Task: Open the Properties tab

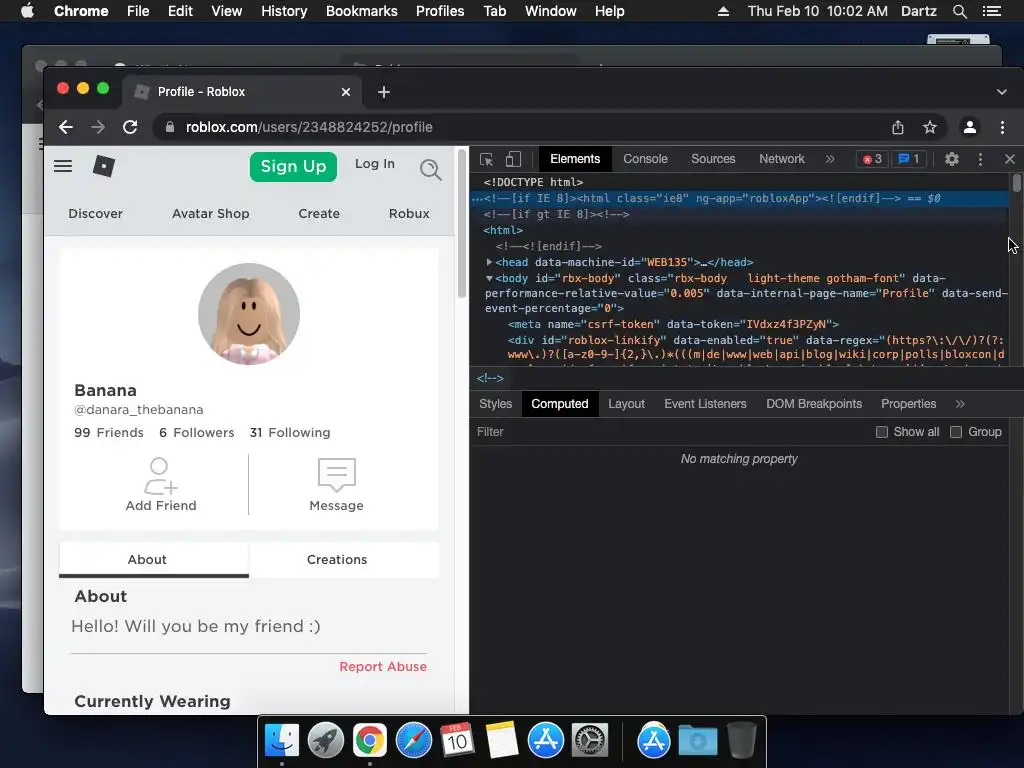Action: 908,404
